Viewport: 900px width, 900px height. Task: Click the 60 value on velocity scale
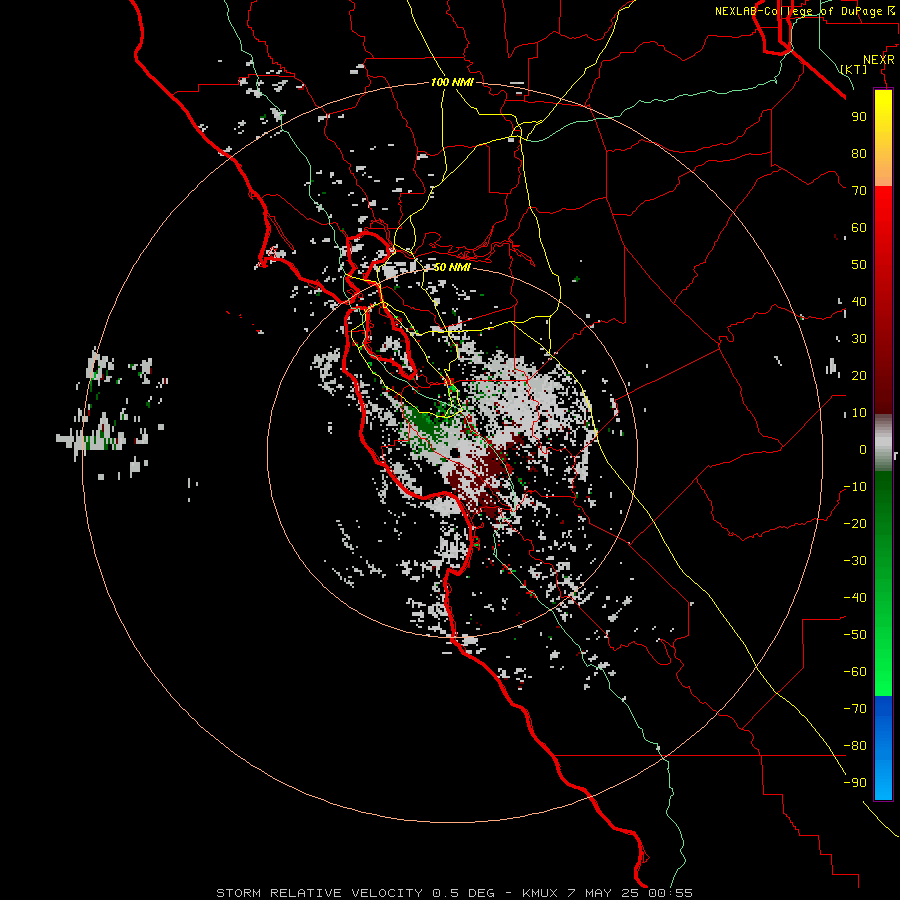859,227
